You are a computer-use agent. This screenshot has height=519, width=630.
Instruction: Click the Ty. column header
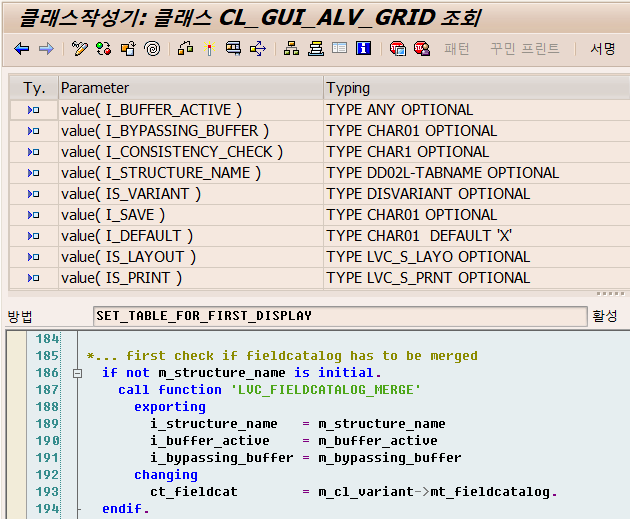click(x=34, y=88)
